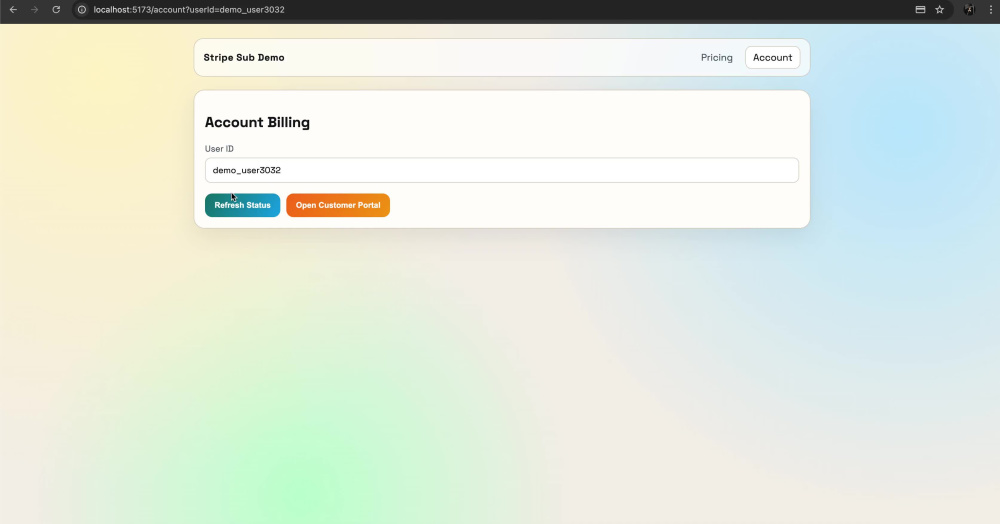
Task: Click into the User ID field
Action: tap(501, 170)
